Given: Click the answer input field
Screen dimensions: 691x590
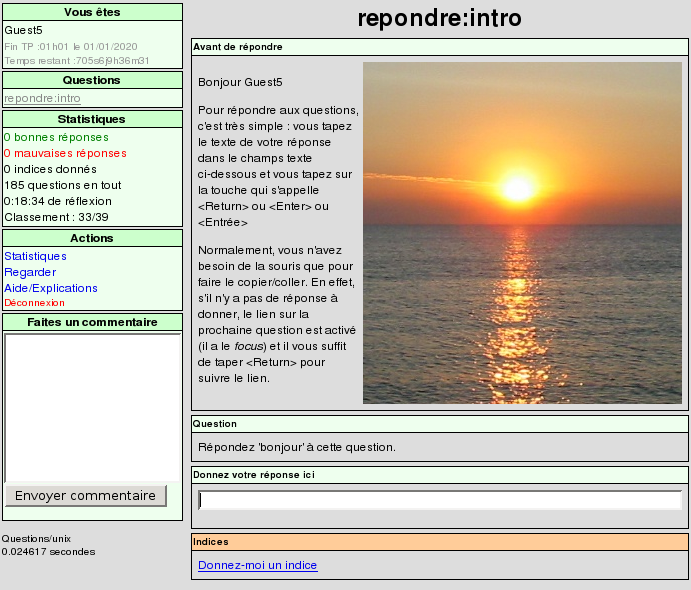Looking at the screenshot, I should tap(440, 500).
